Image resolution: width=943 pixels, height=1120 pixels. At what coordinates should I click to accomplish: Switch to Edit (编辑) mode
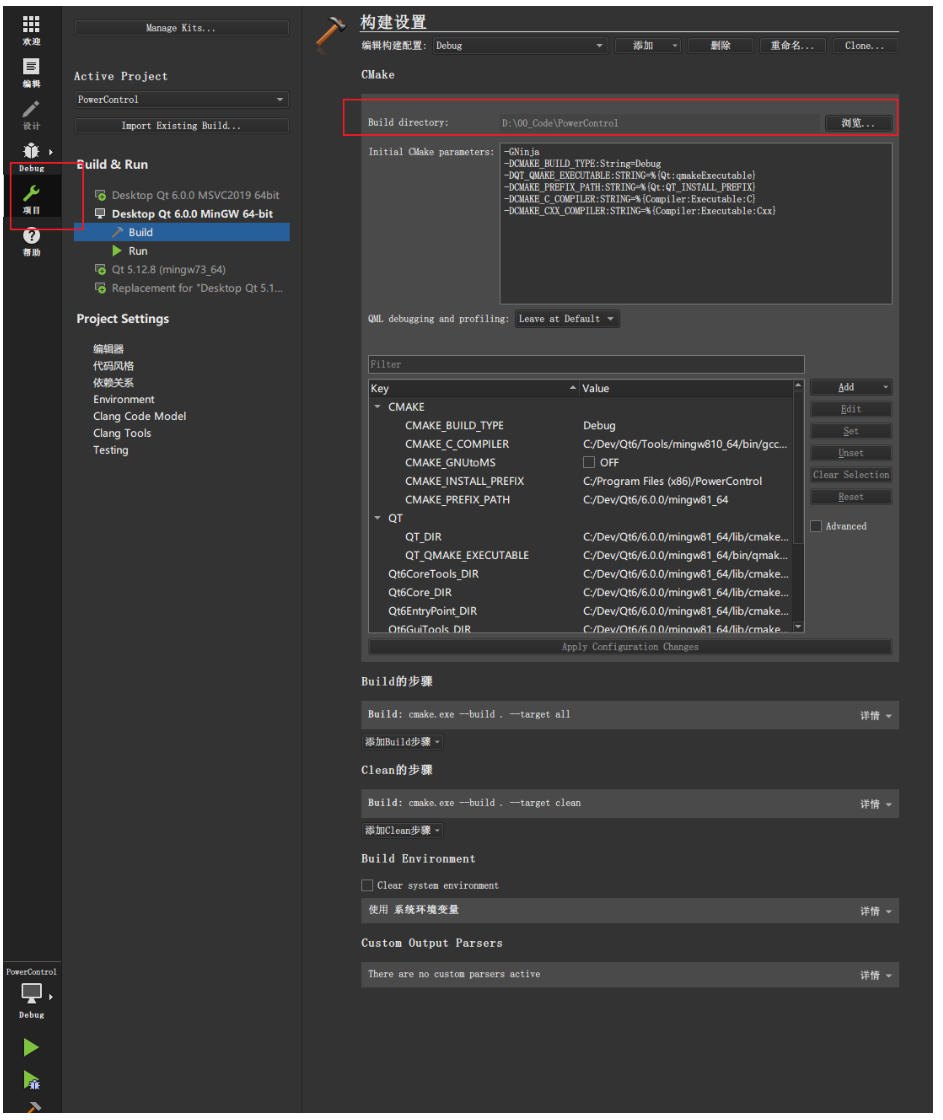[x=30, y=70]
